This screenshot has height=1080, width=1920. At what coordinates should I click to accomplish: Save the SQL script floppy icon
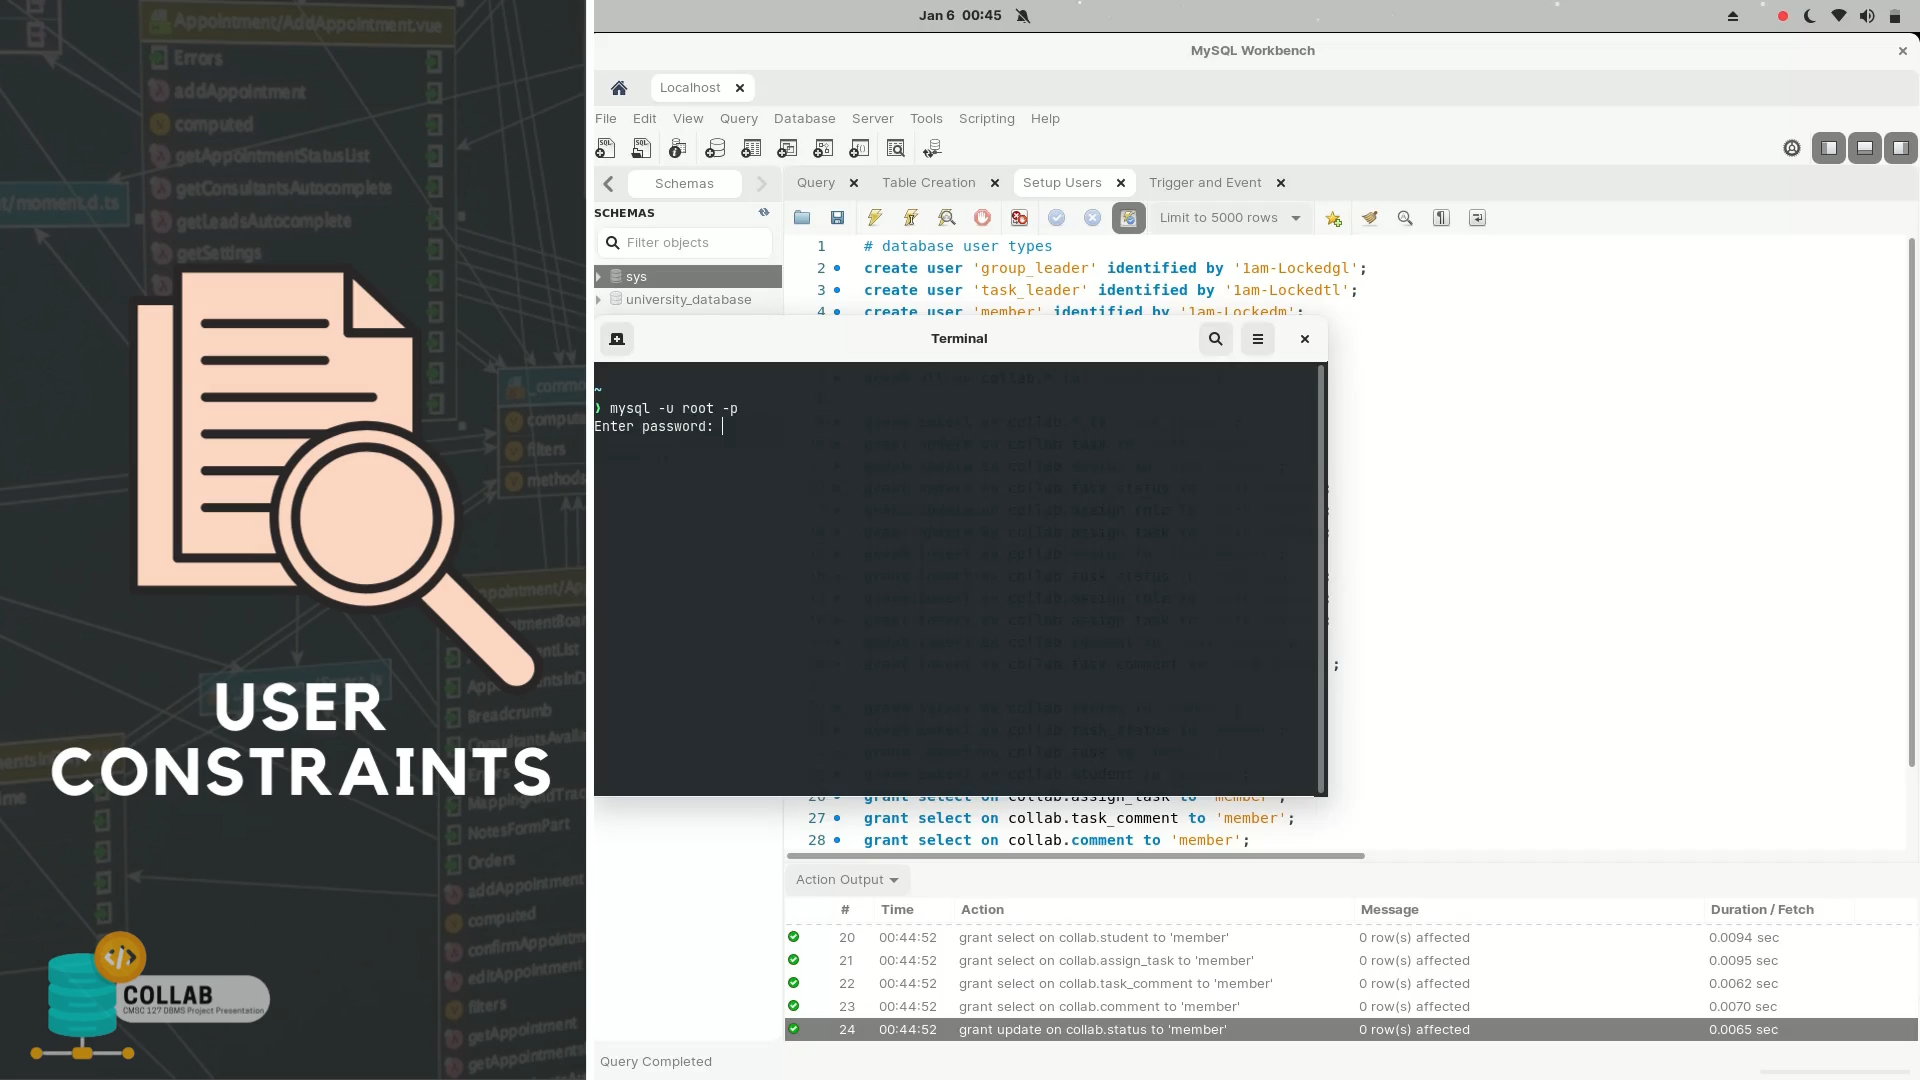(838, 218)
